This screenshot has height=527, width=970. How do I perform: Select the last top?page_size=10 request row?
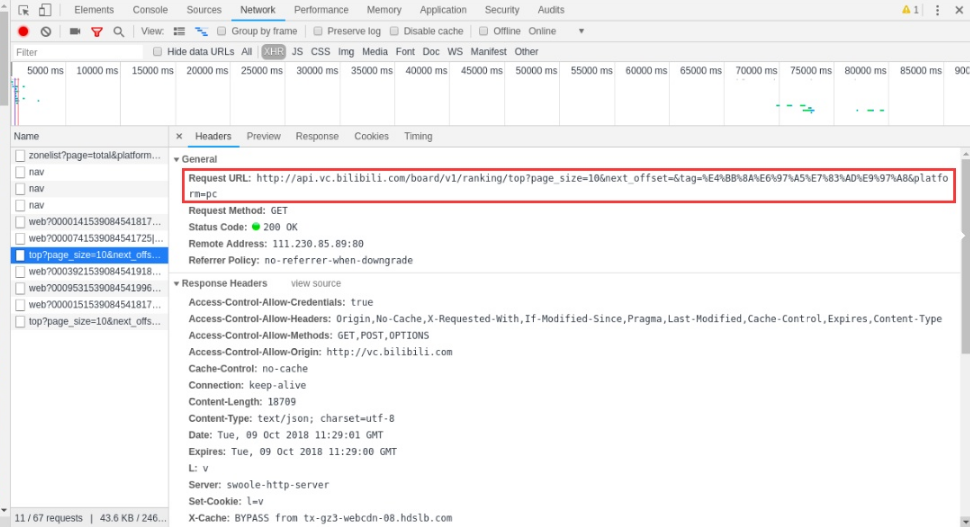[89, 322]
